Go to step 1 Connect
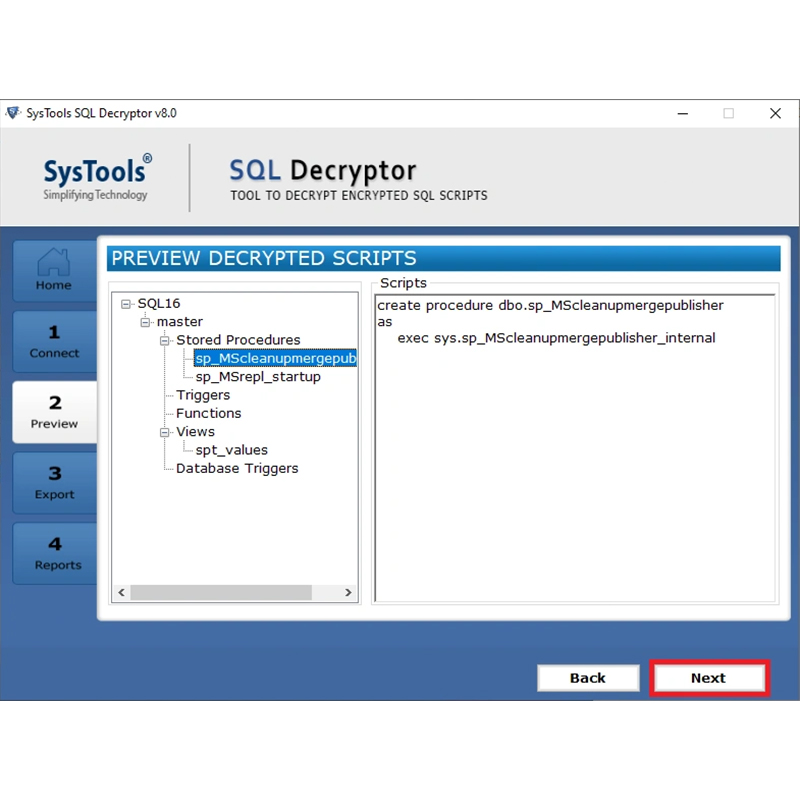 tap(54, 341)
